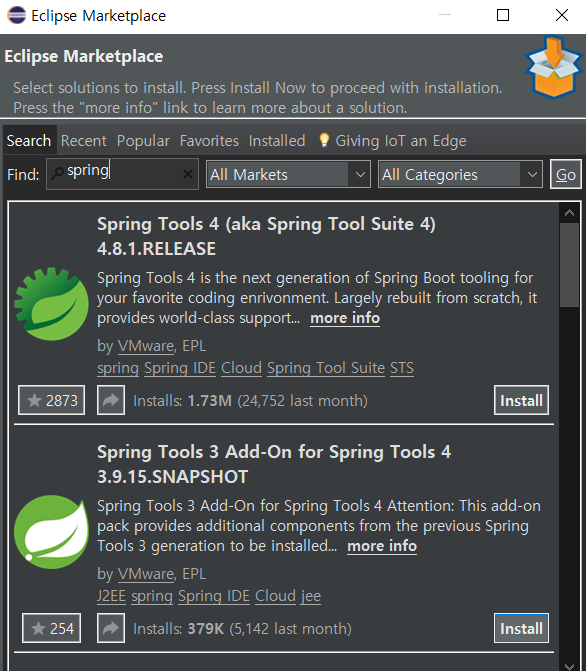Click the Spring Tools 4 (aka Spring Tool Suite 4) title
This screenshot has height=671, width=586.
[x=266, y=224]
